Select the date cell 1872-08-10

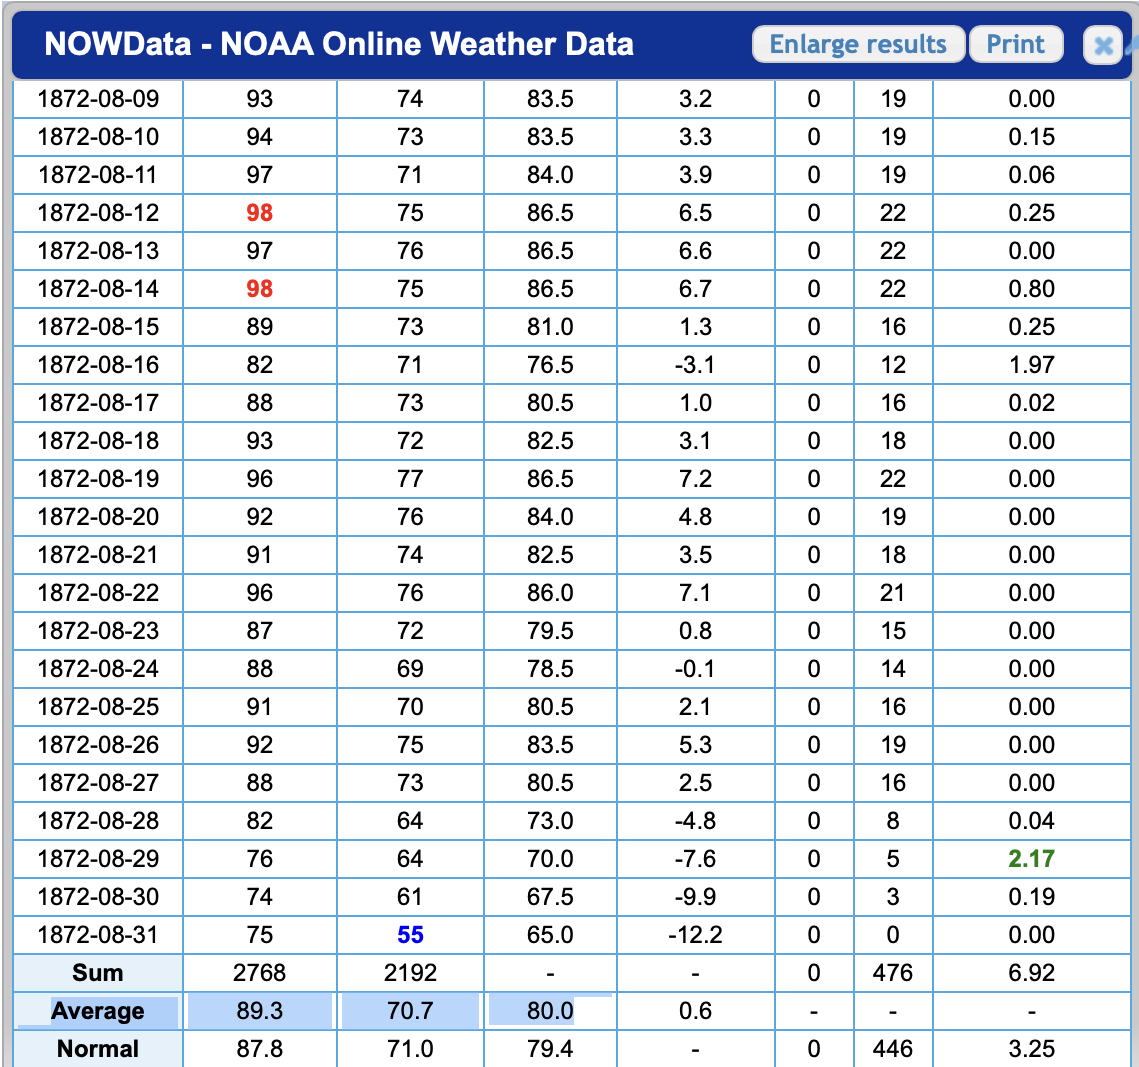click(98, 137)
